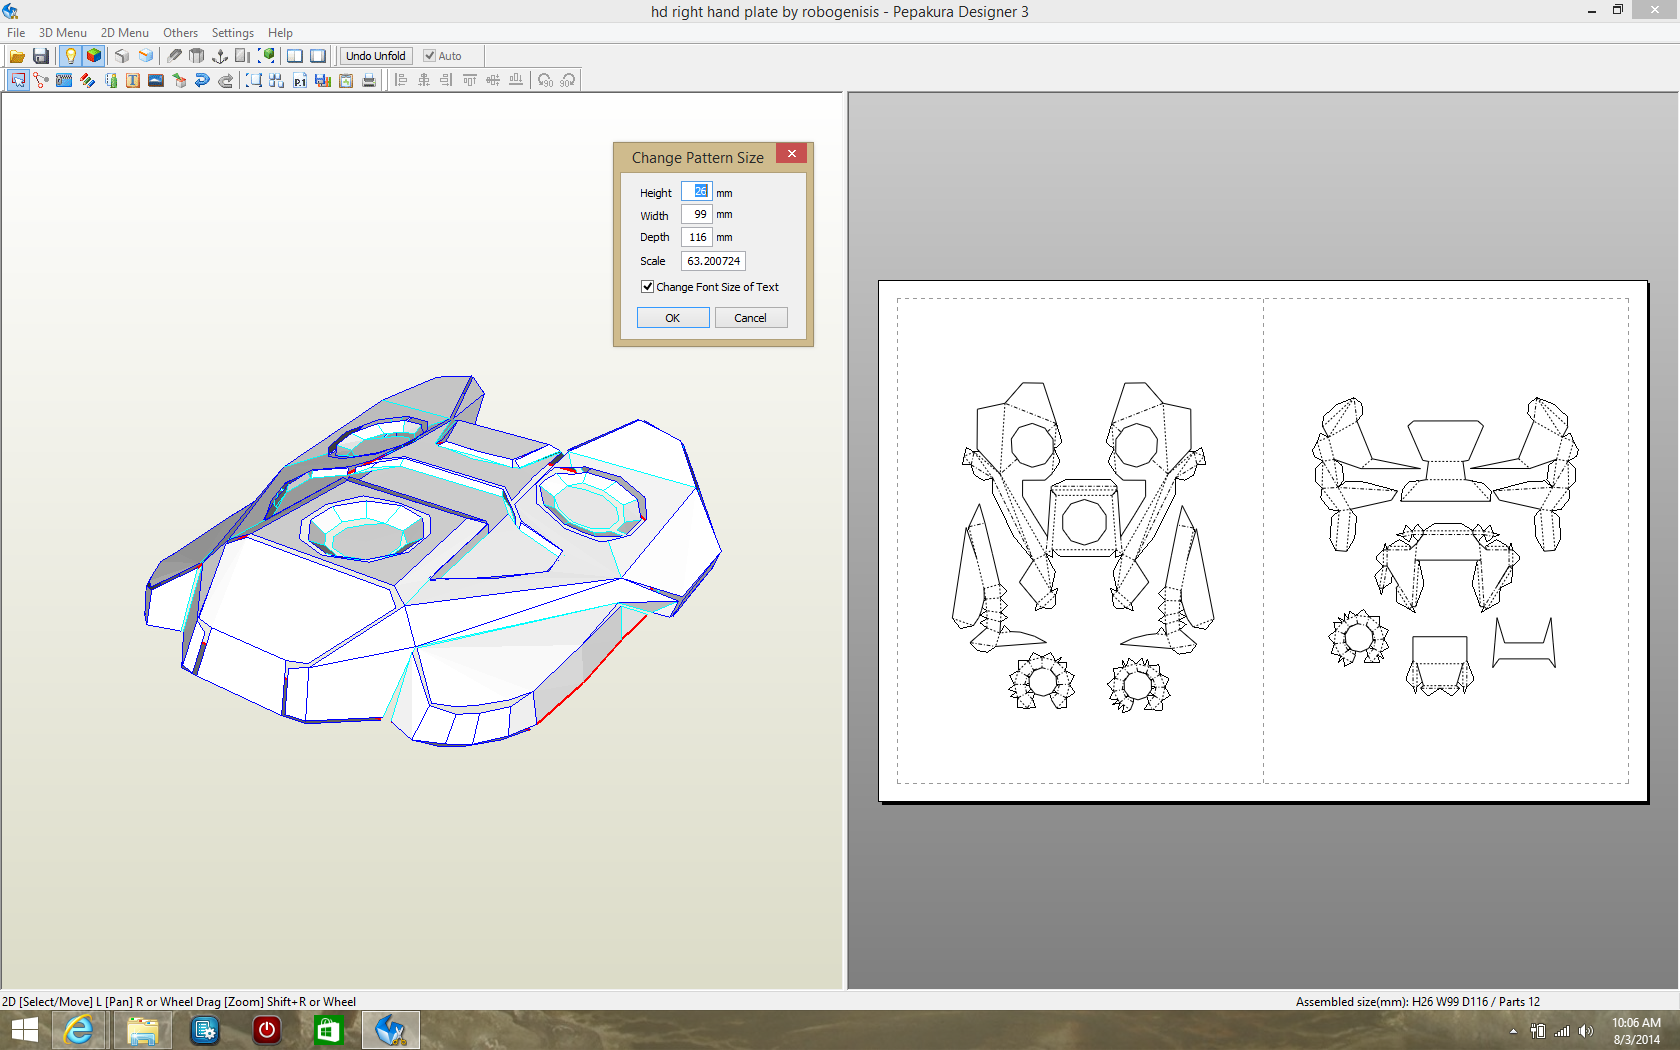Open the Settings menu

point(233,33)
